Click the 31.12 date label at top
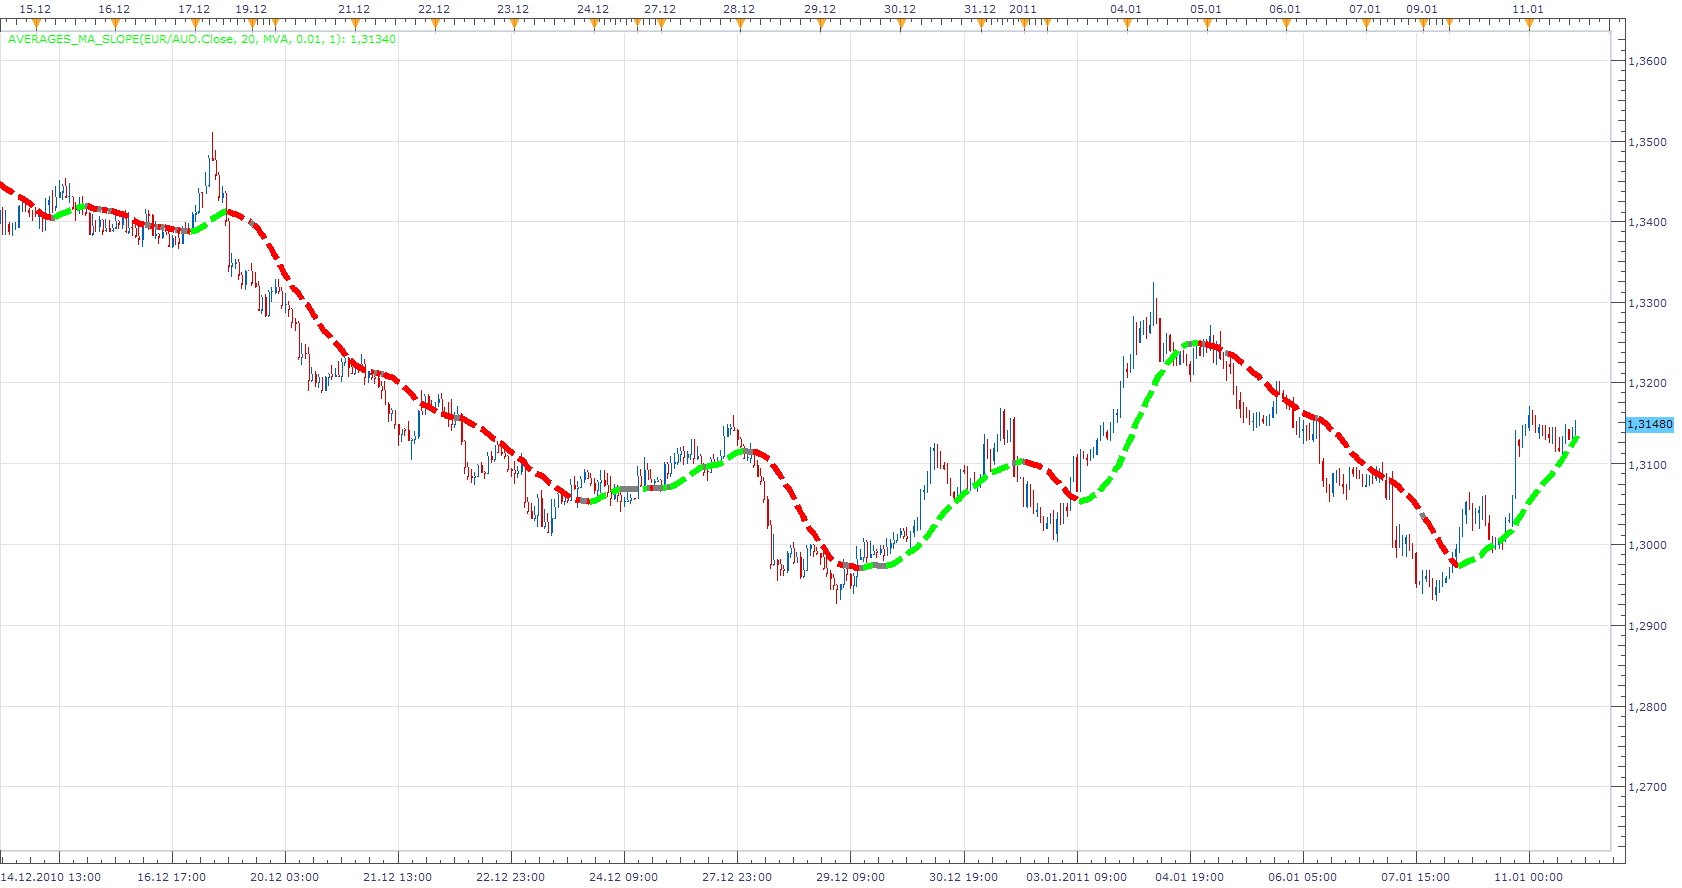Image resolution: width=1682 pixels, height=888 pixels. point(980,9)
